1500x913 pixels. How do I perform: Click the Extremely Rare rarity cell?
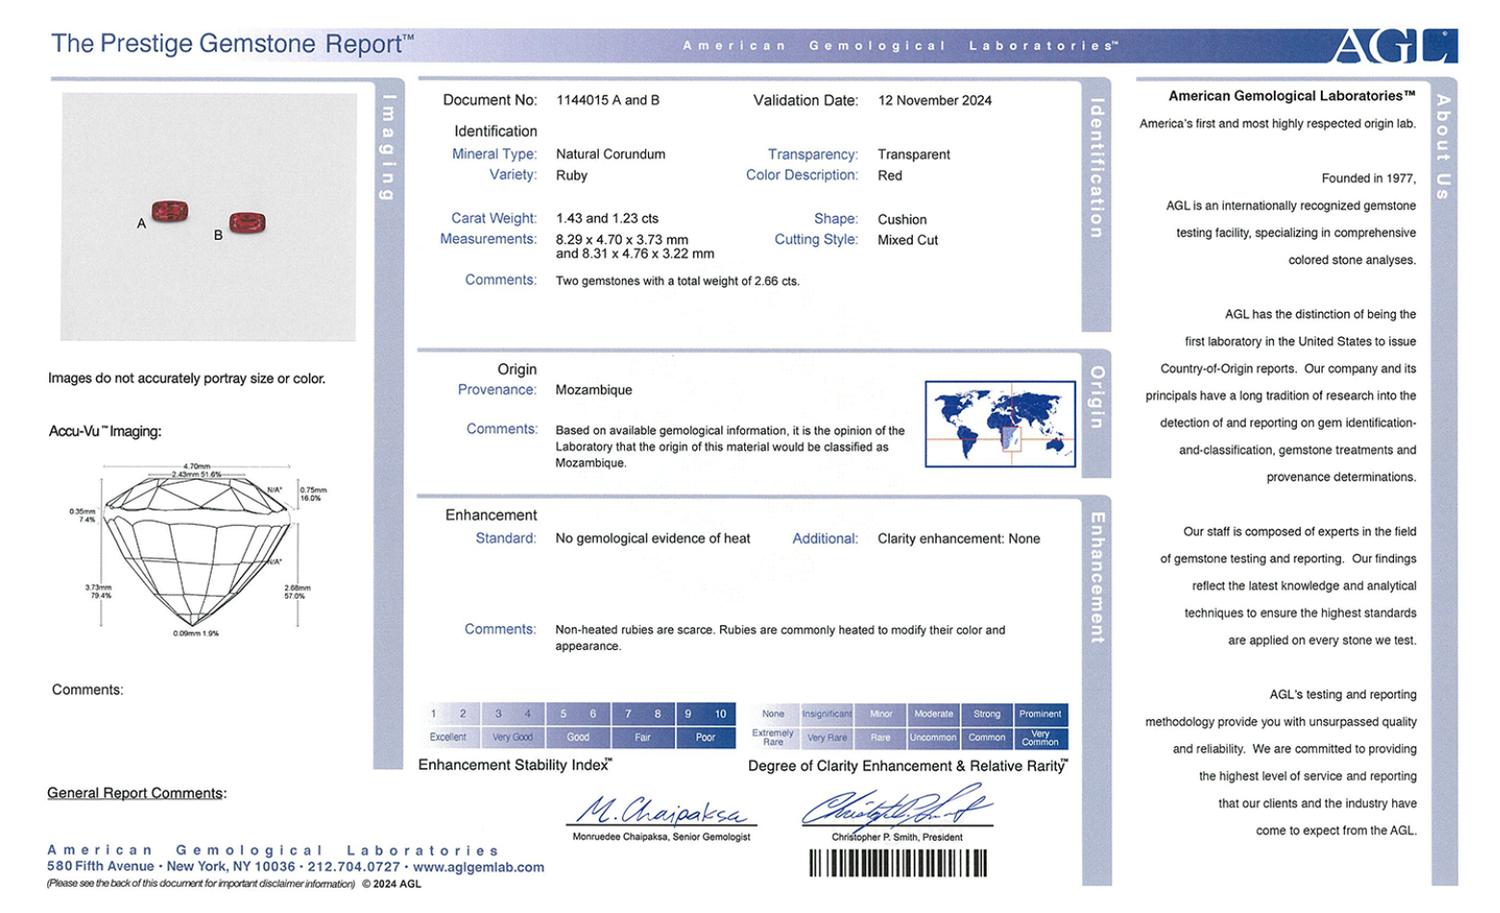[773, 738]
